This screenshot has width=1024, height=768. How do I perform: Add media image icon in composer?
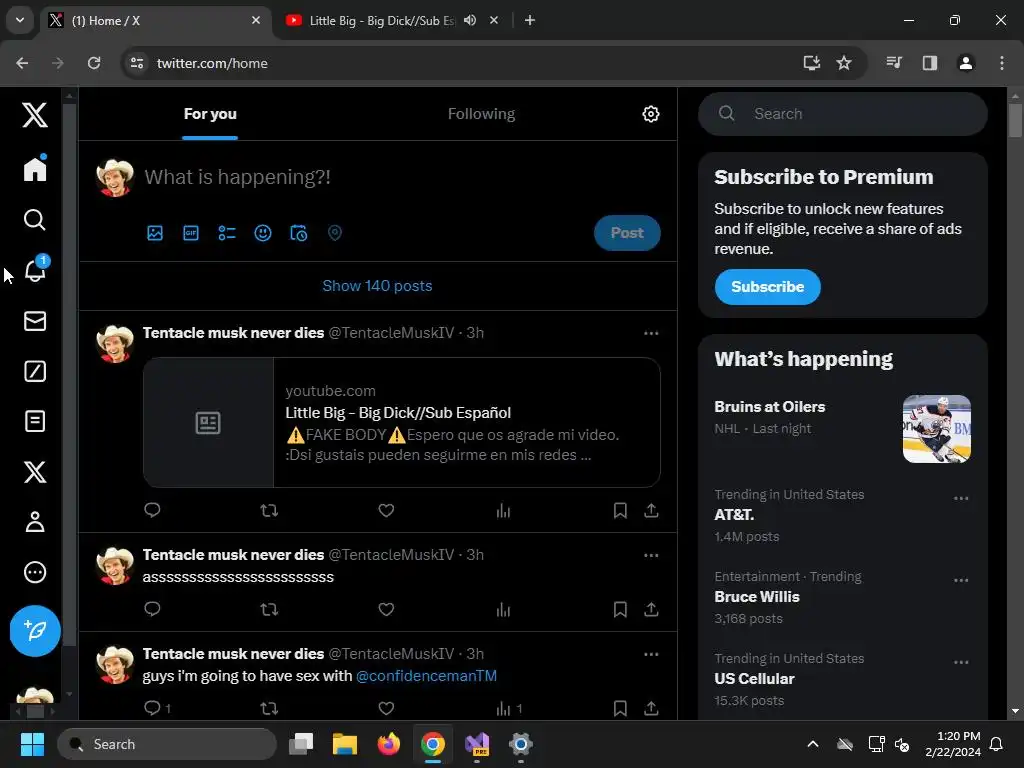[x=155, y=233]
